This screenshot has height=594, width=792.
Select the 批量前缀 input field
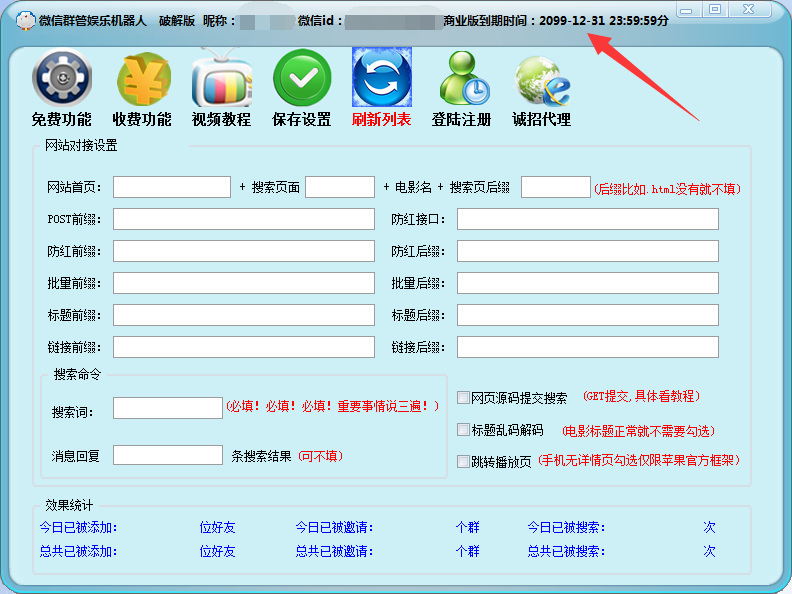coord(244,283)
